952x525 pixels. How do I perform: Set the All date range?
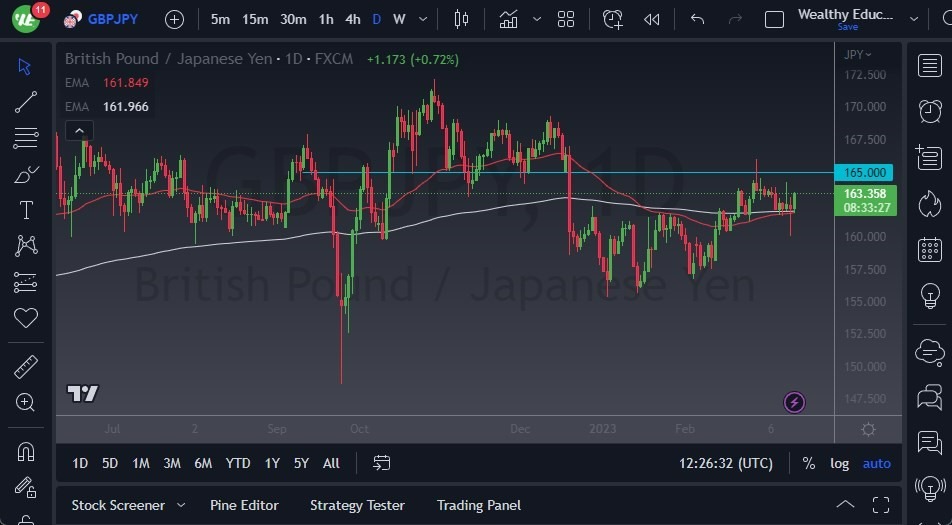(332, 463)
